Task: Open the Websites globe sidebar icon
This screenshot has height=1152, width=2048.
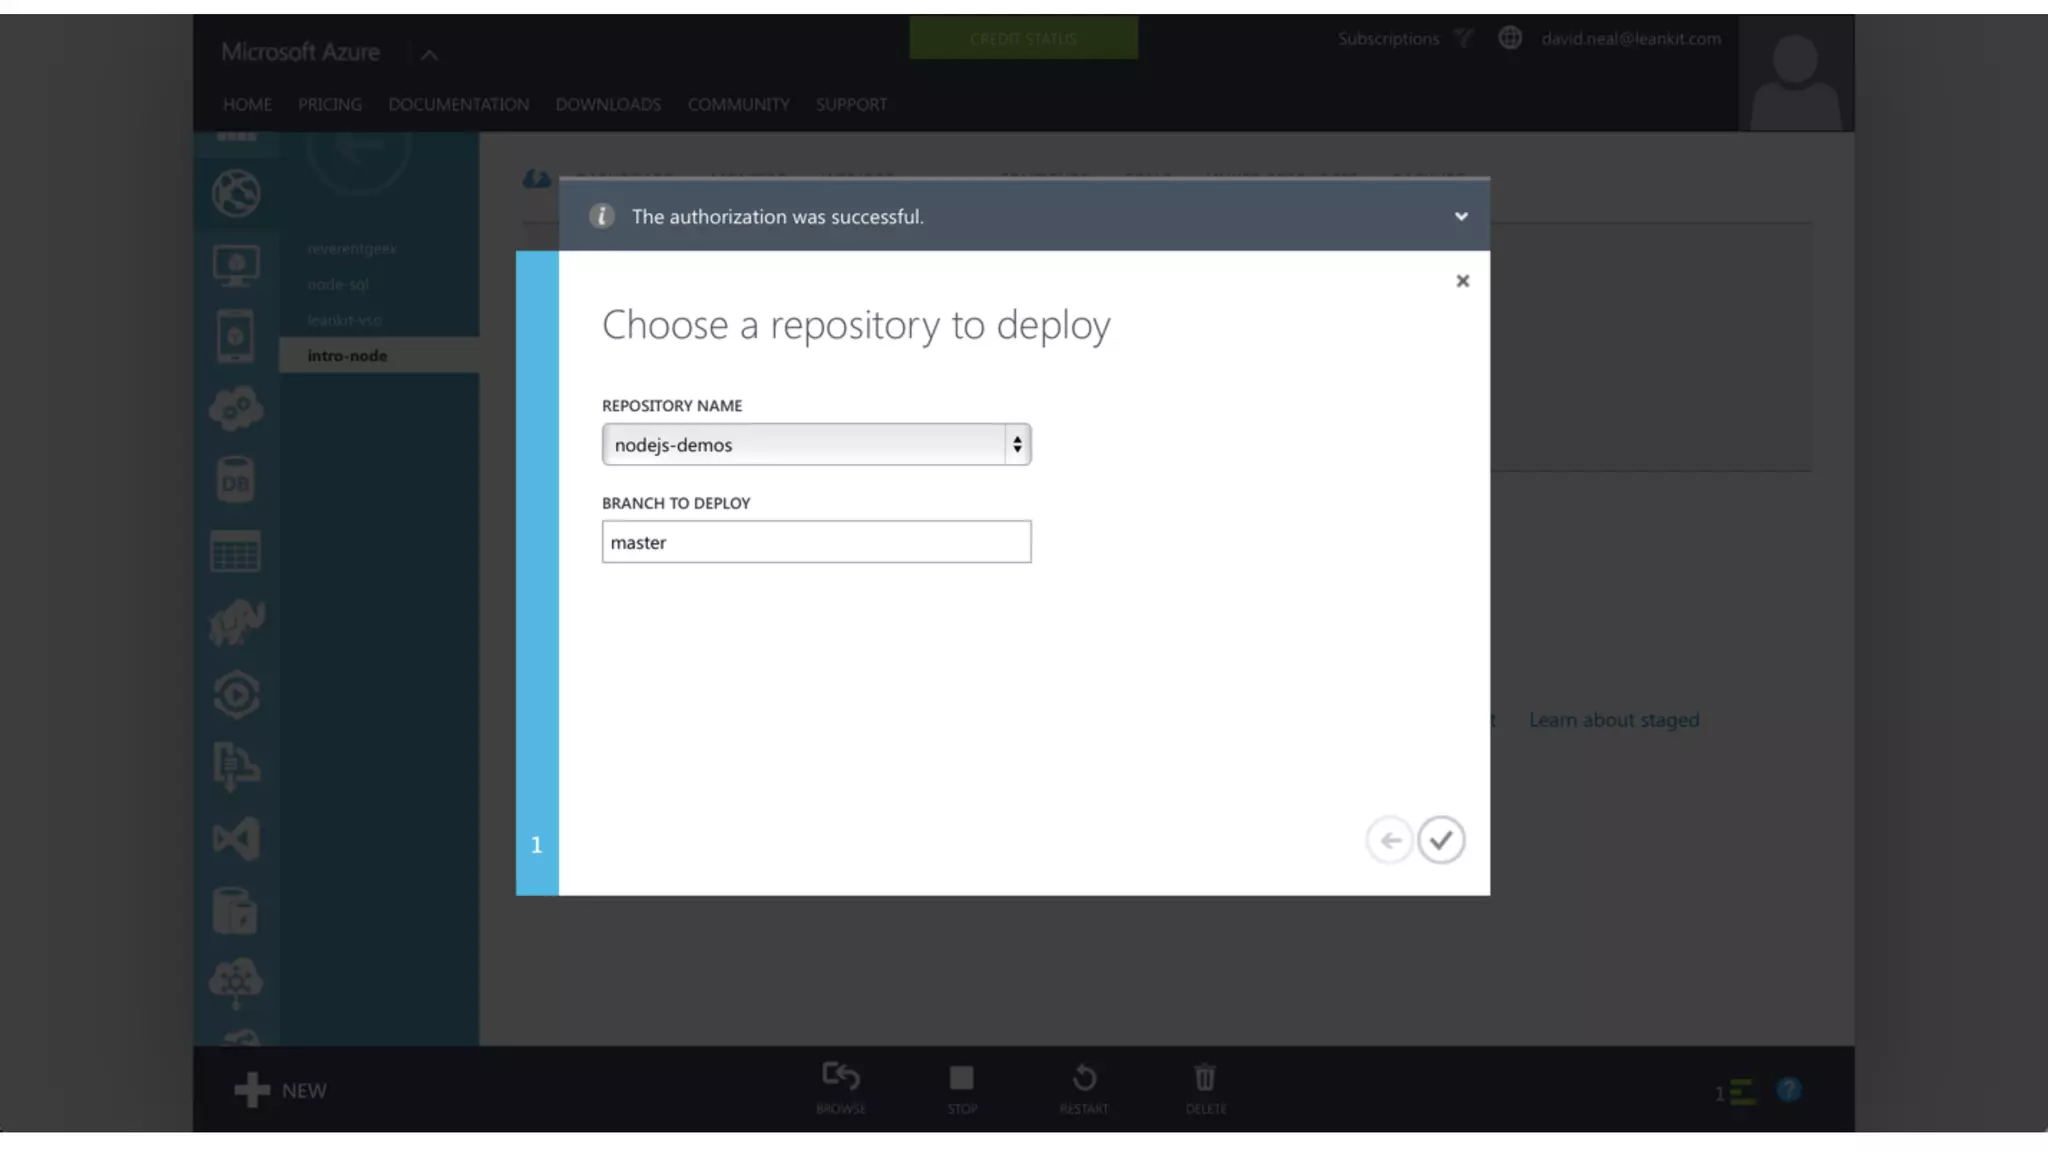Action: (x=236, y=193)
